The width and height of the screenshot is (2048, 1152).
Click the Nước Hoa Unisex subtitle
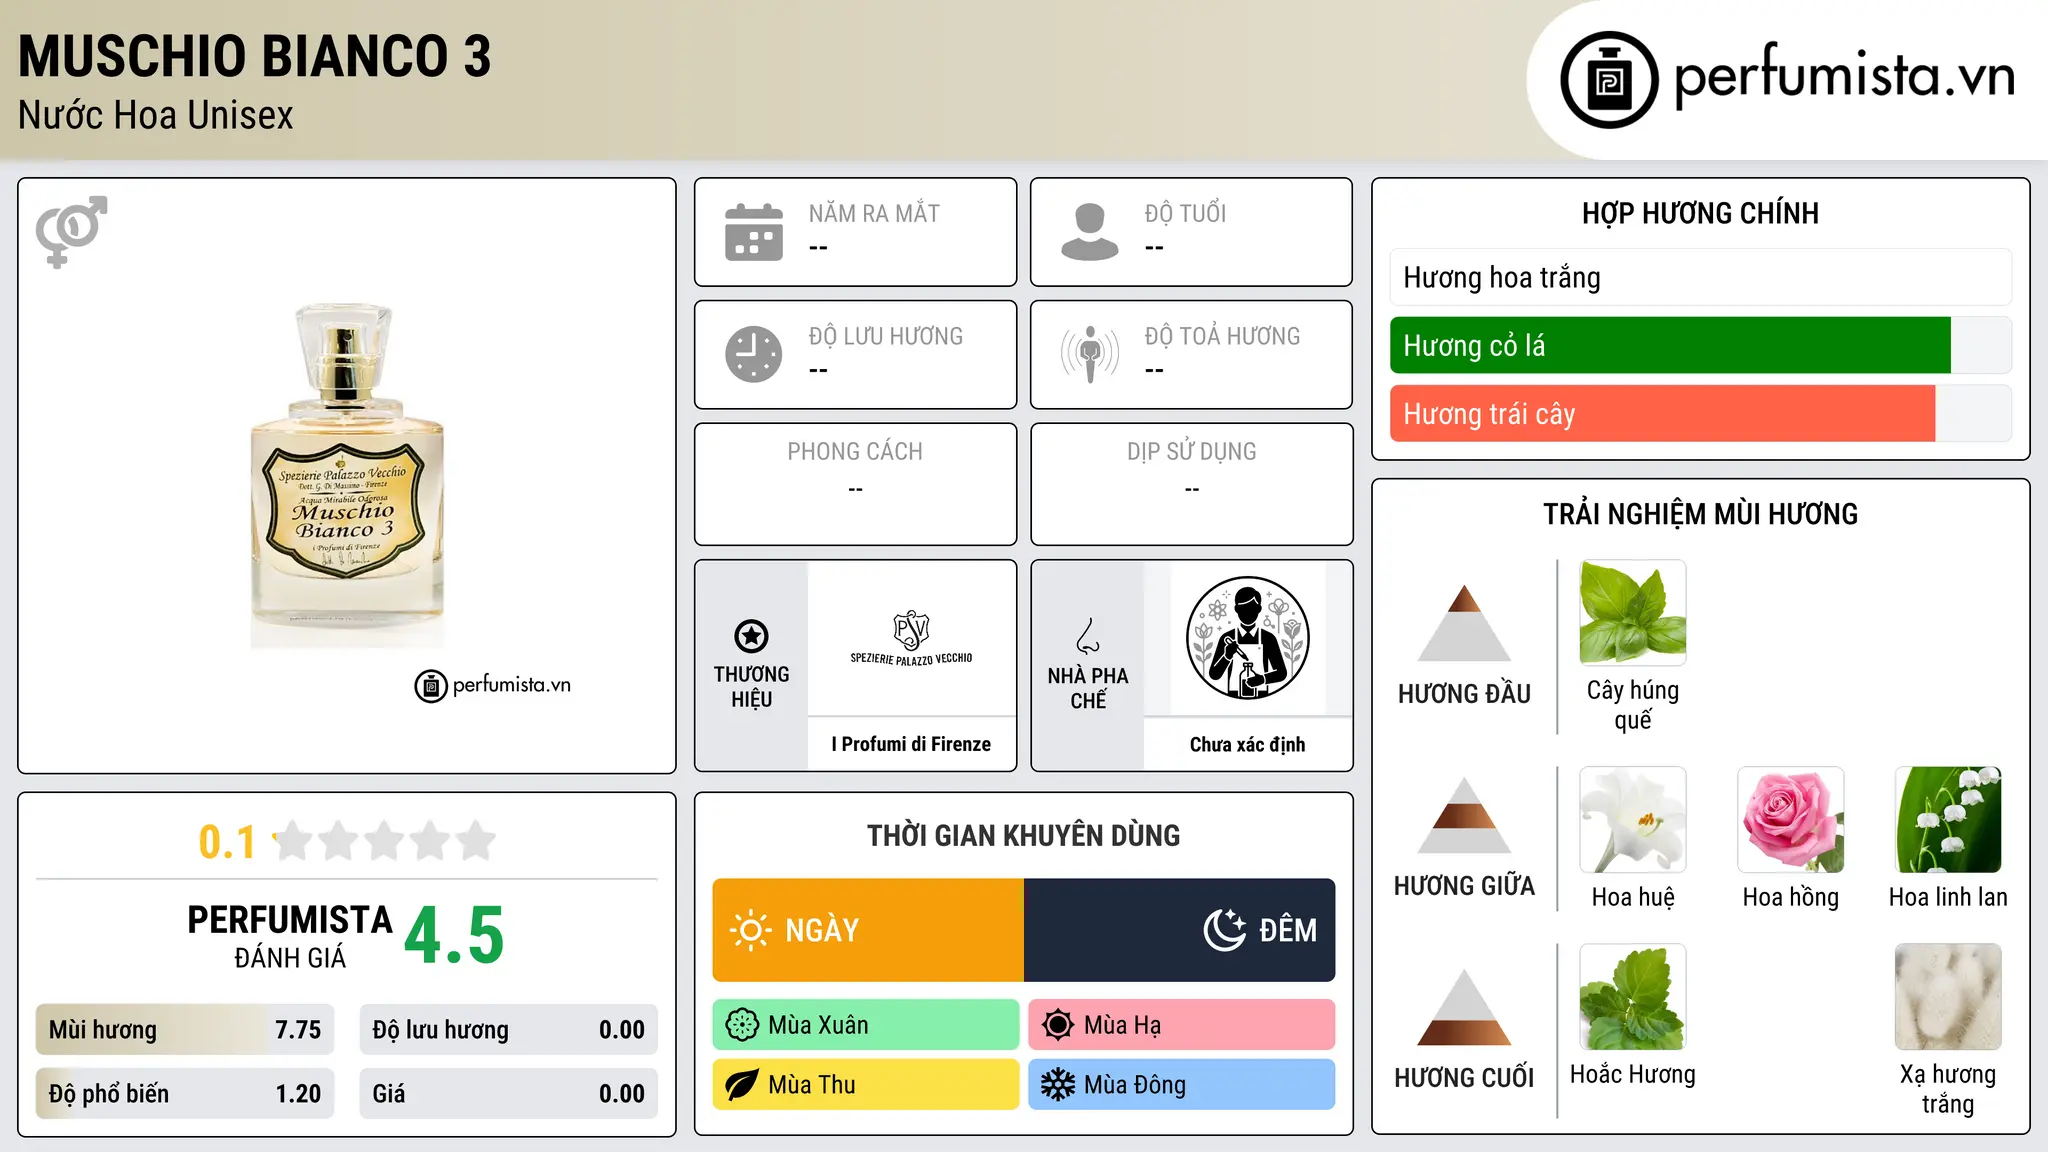(x=156, y=116)
